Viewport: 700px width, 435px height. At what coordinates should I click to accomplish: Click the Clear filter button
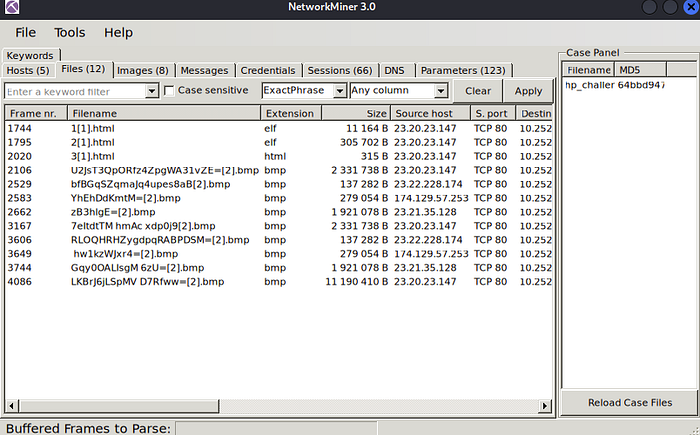coord(478,91)
